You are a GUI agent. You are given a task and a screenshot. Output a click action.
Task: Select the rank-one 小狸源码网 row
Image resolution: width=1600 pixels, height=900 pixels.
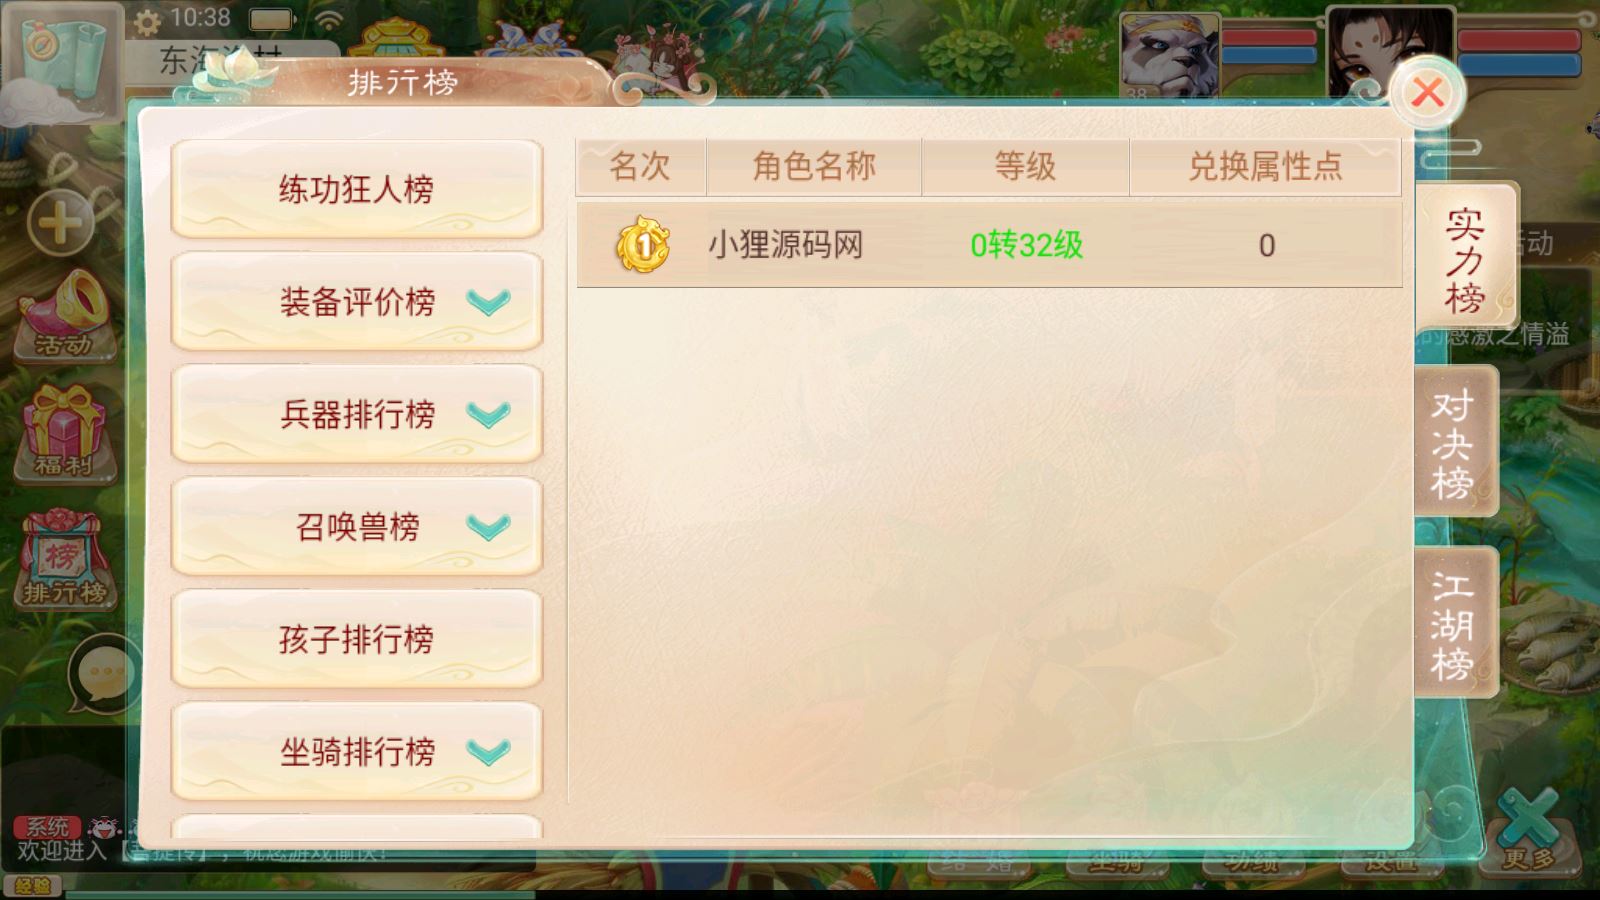(x=989, y=245)
